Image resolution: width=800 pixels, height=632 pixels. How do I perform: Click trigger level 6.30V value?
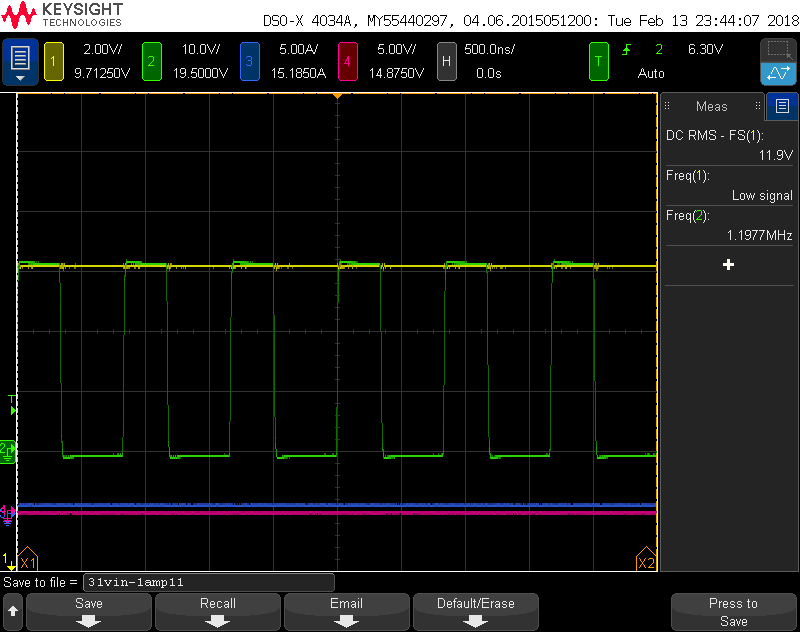pyautogui.click(x=706, y=49)
